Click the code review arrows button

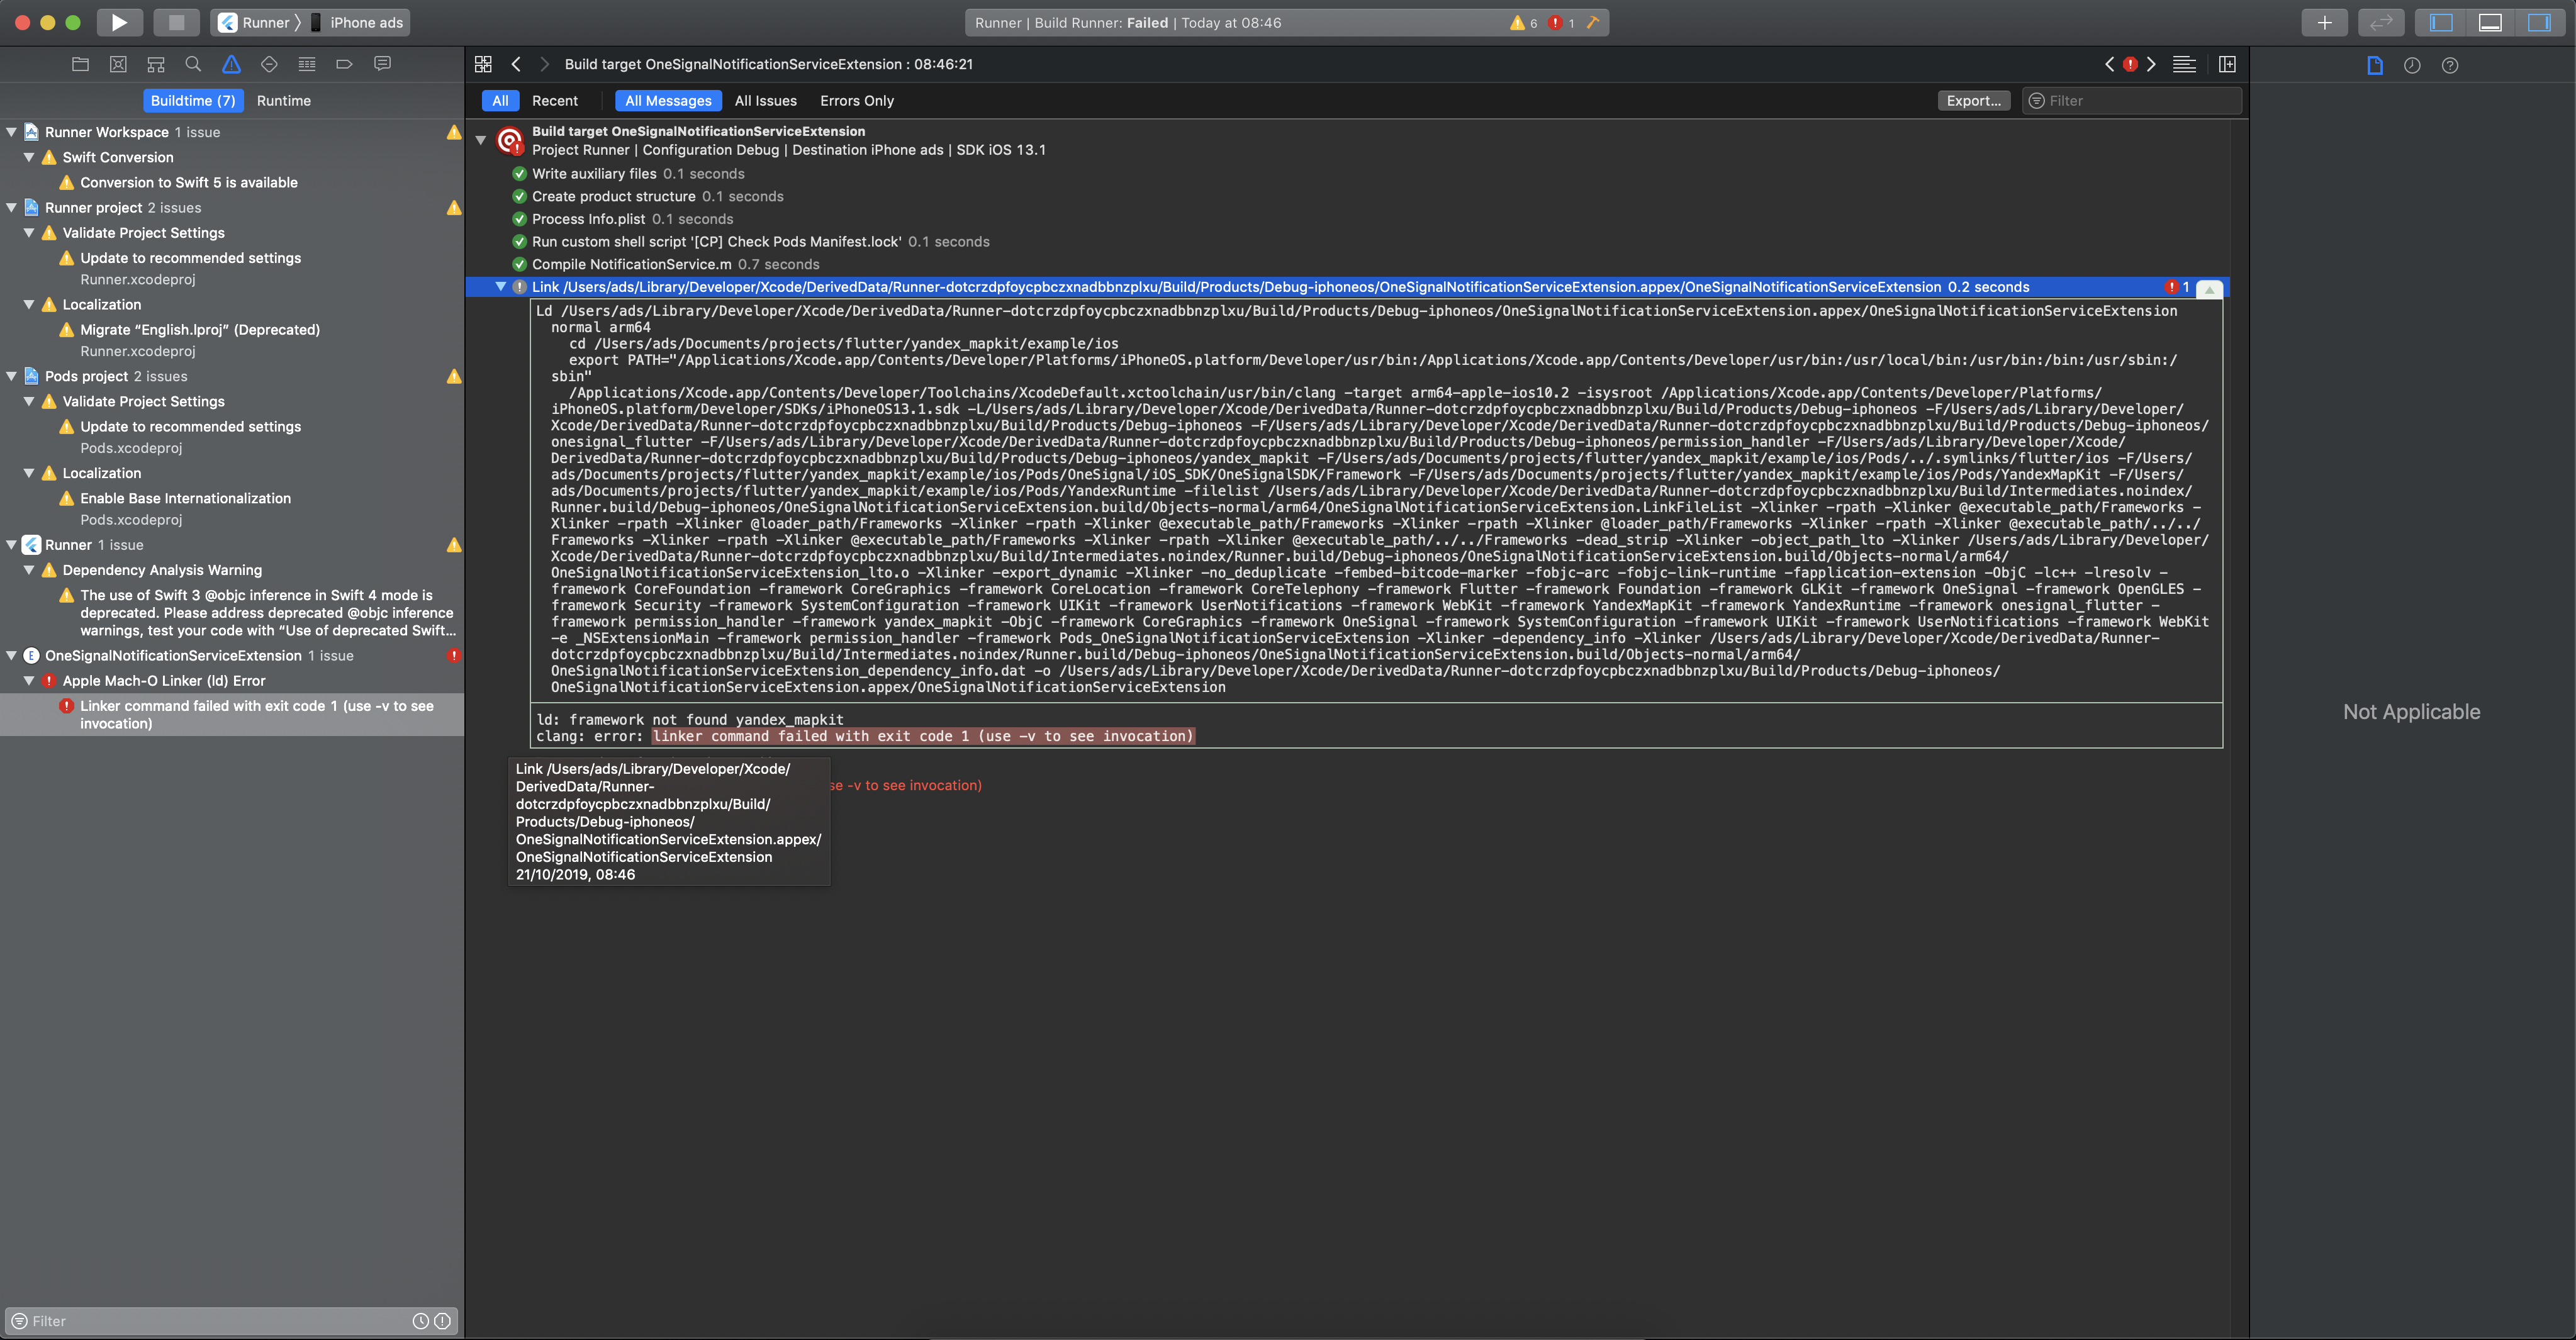[x=2381, y=22]
